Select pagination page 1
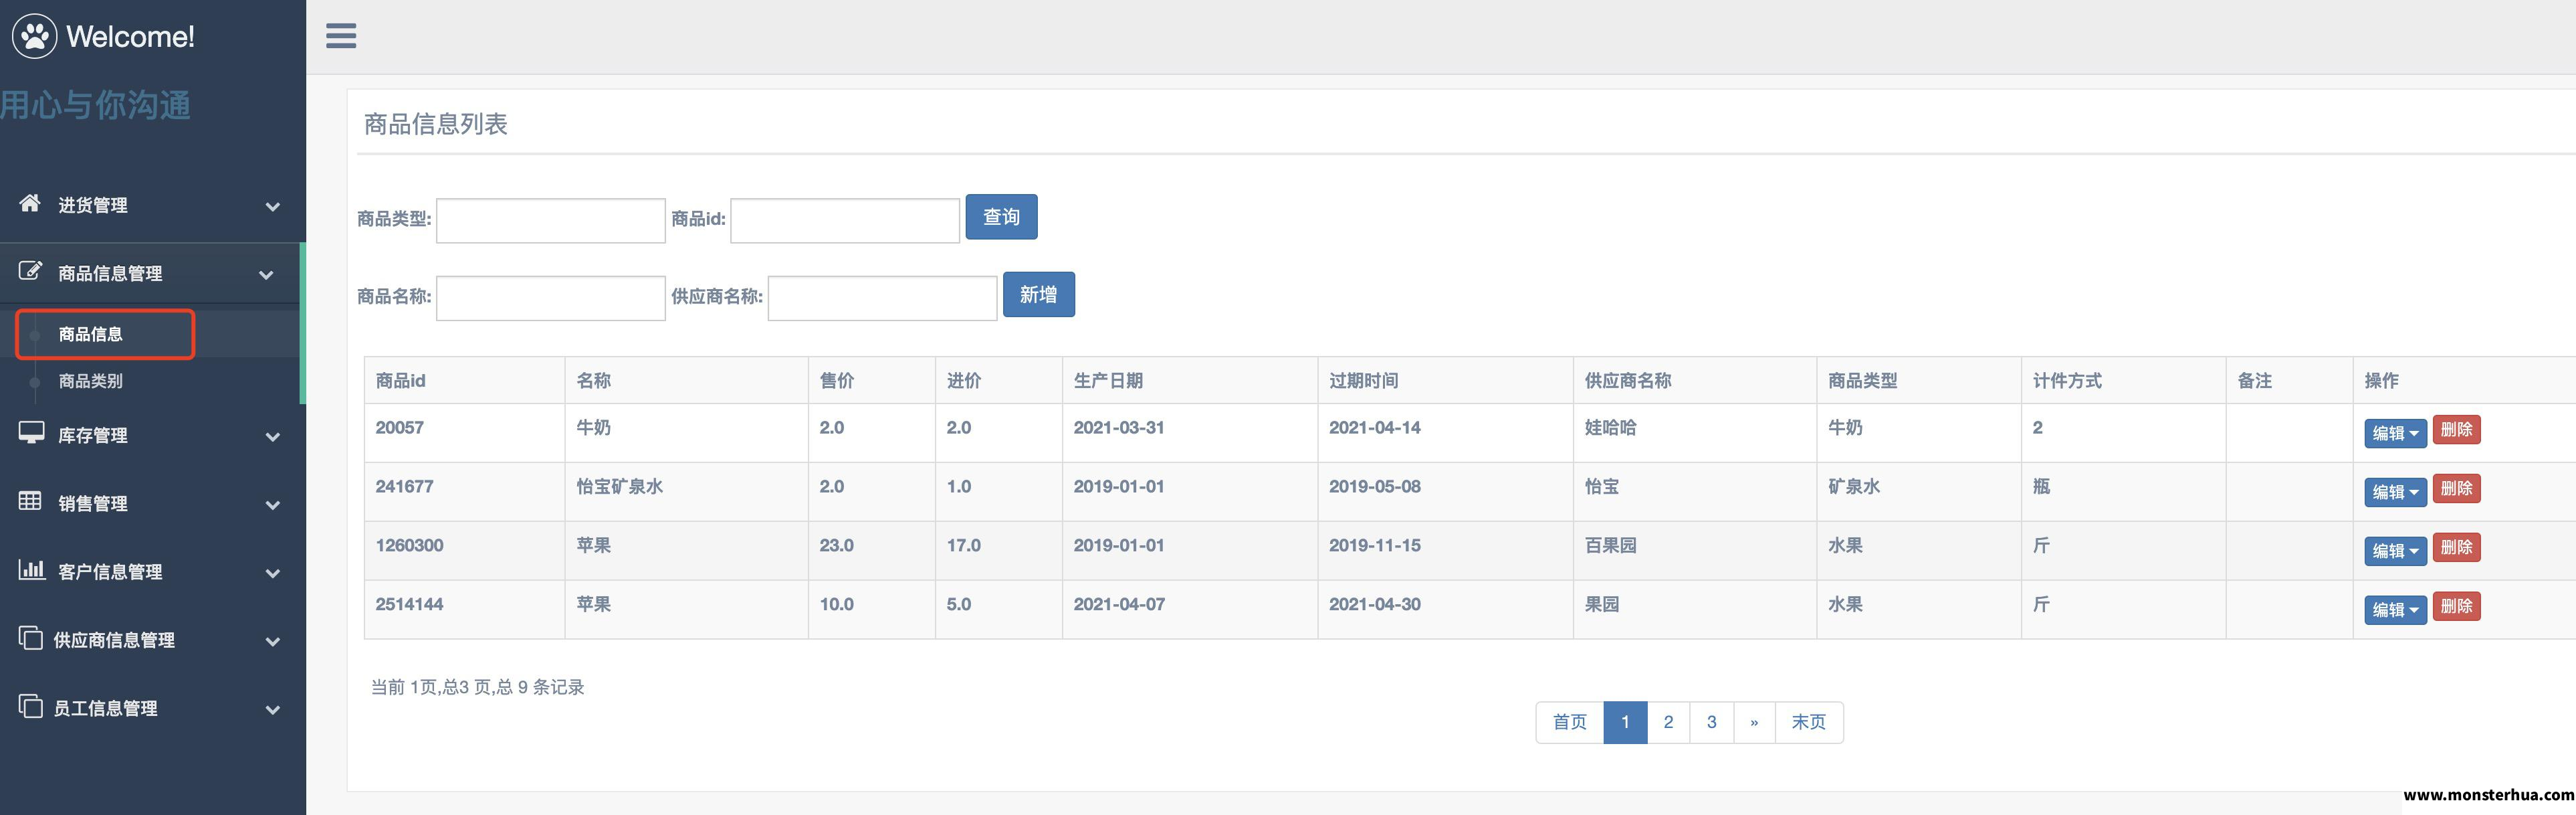2576x815 pixels. click(x=1625, y=722)
